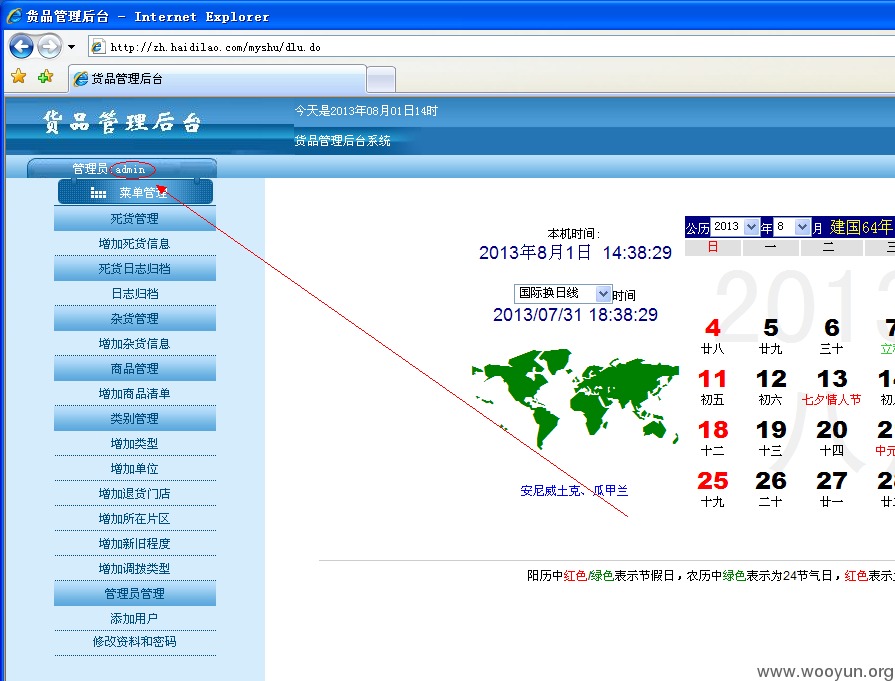Open 增加退货门店 link

135,494
